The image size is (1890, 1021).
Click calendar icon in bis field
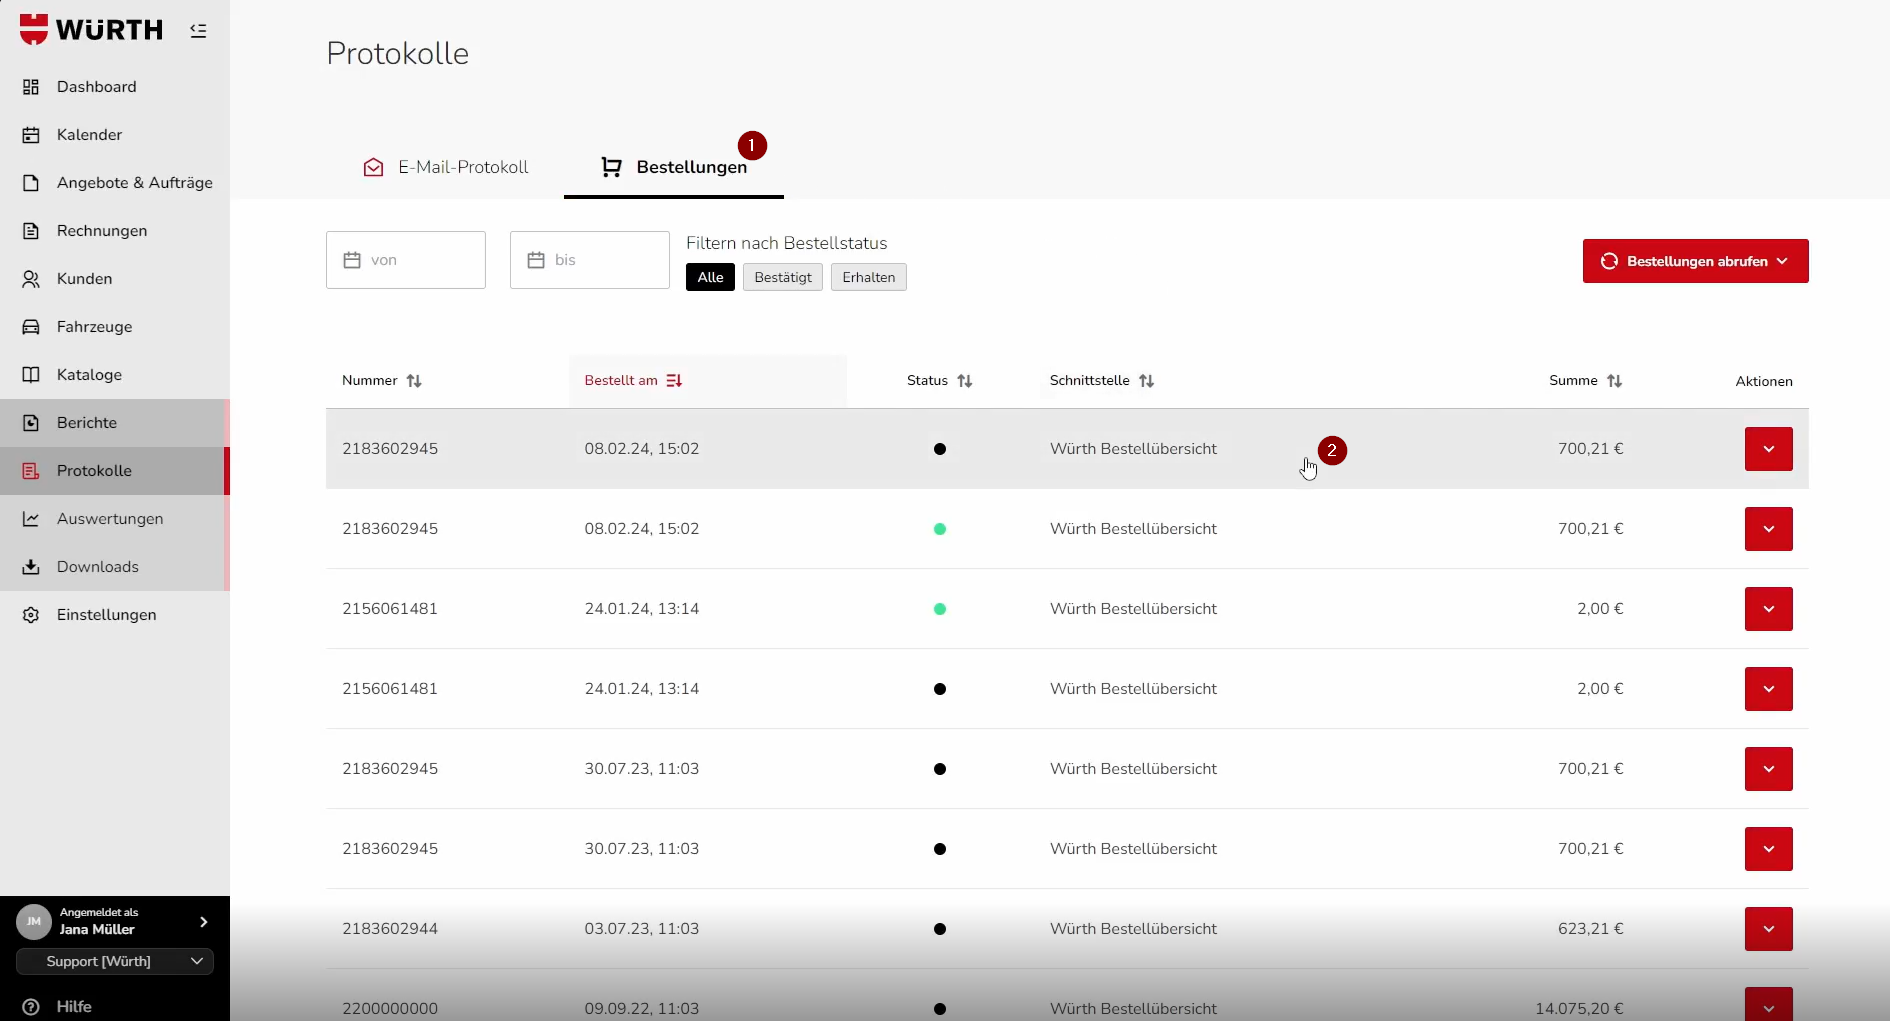click(x=536, y=260)
